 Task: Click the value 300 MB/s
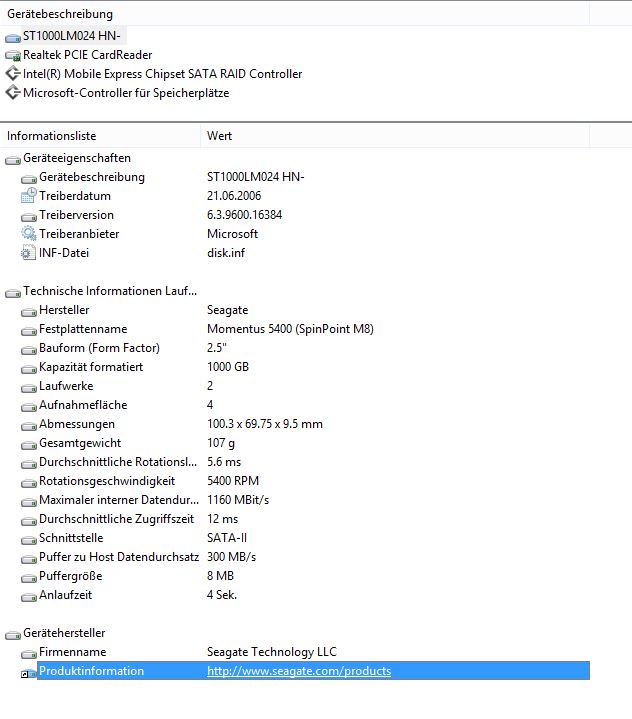(232, 557)
